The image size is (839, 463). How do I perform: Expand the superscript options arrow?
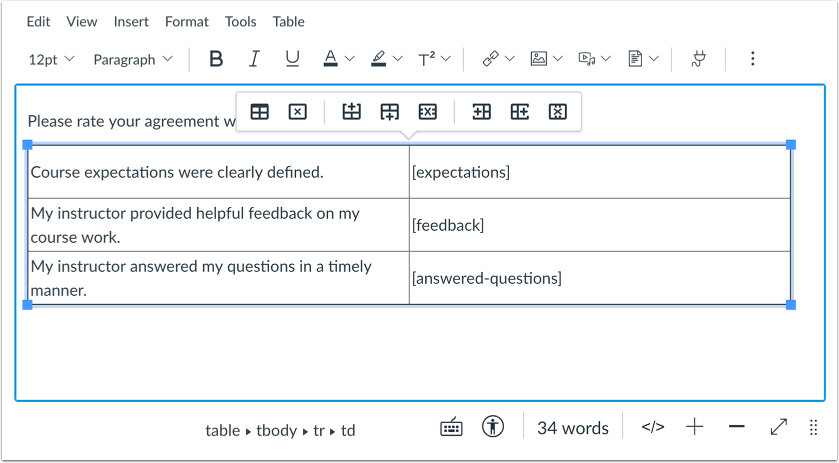tap(446, 58)
